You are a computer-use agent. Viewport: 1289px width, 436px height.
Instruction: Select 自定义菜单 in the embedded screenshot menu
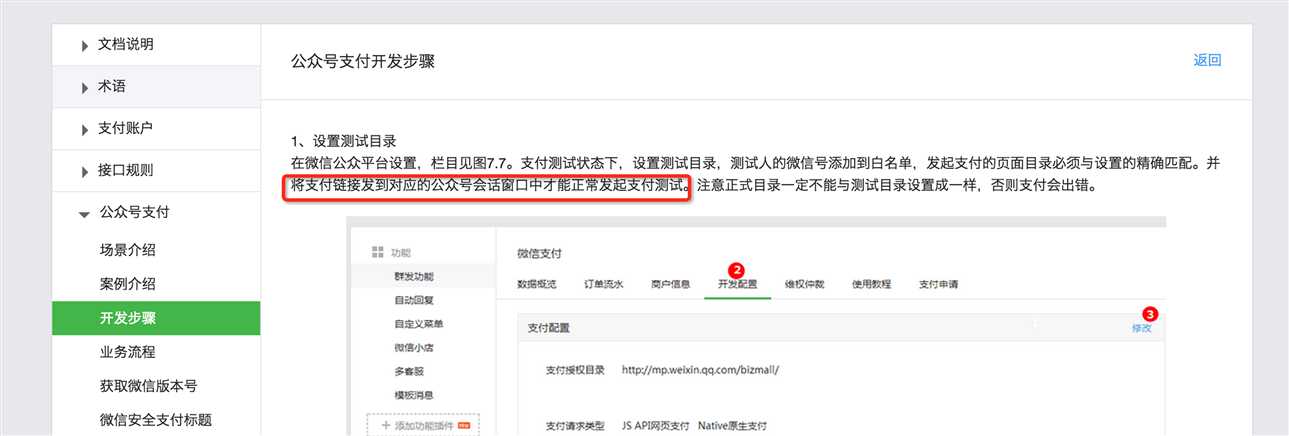coord(419,324)
